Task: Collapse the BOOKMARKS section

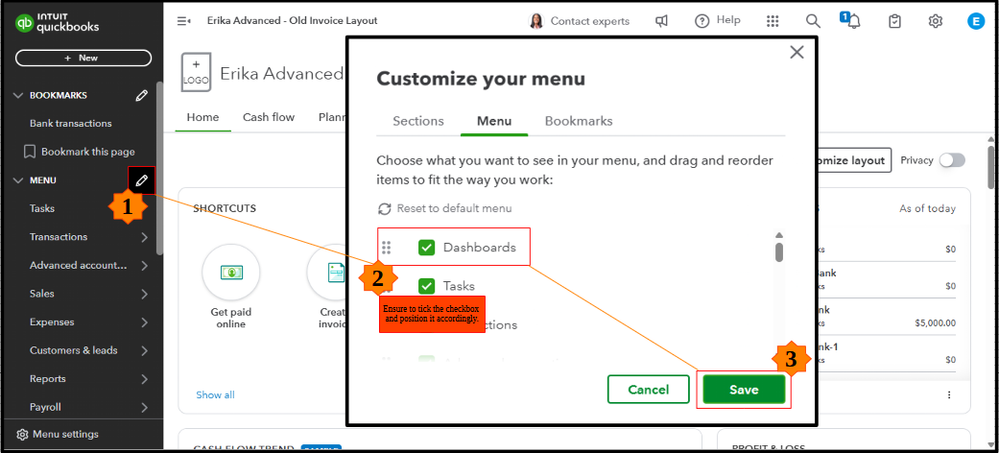Action: 18,96
